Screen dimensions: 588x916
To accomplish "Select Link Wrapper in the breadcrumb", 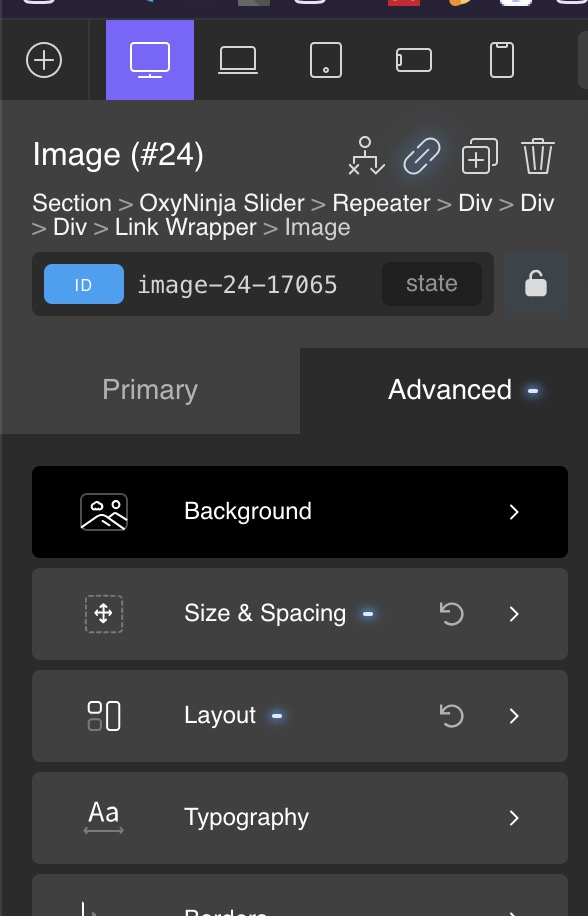I will coord(186,227).
